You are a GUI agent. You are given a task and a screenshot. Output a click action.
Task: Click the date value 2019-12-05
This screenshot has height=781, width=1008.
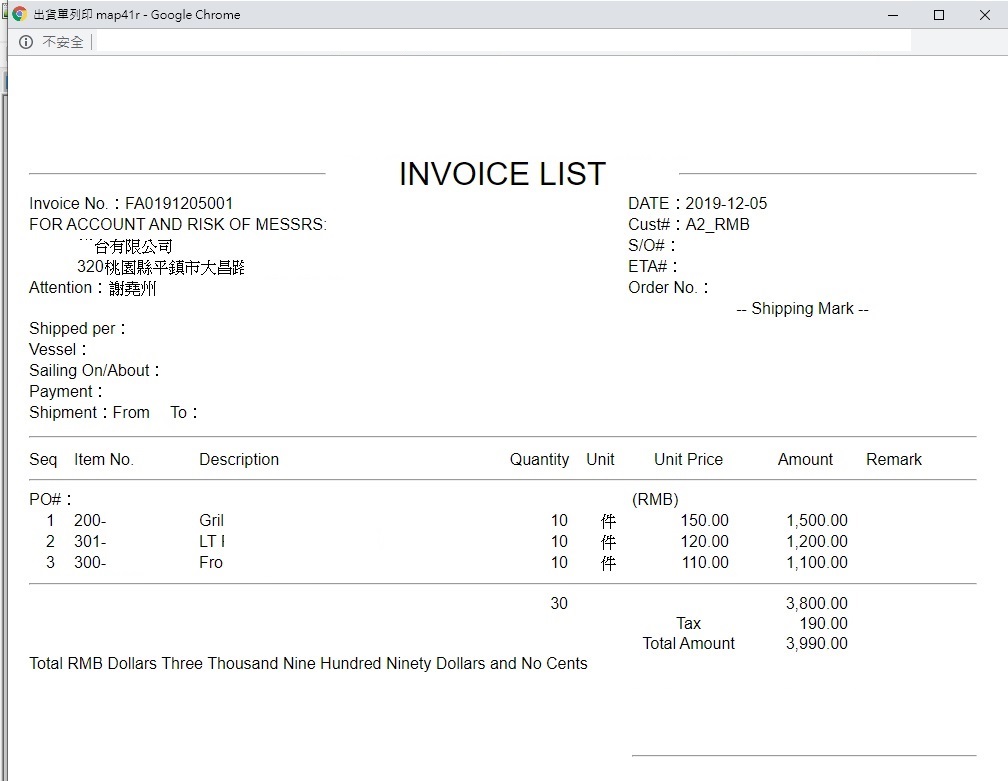[726, 204]
